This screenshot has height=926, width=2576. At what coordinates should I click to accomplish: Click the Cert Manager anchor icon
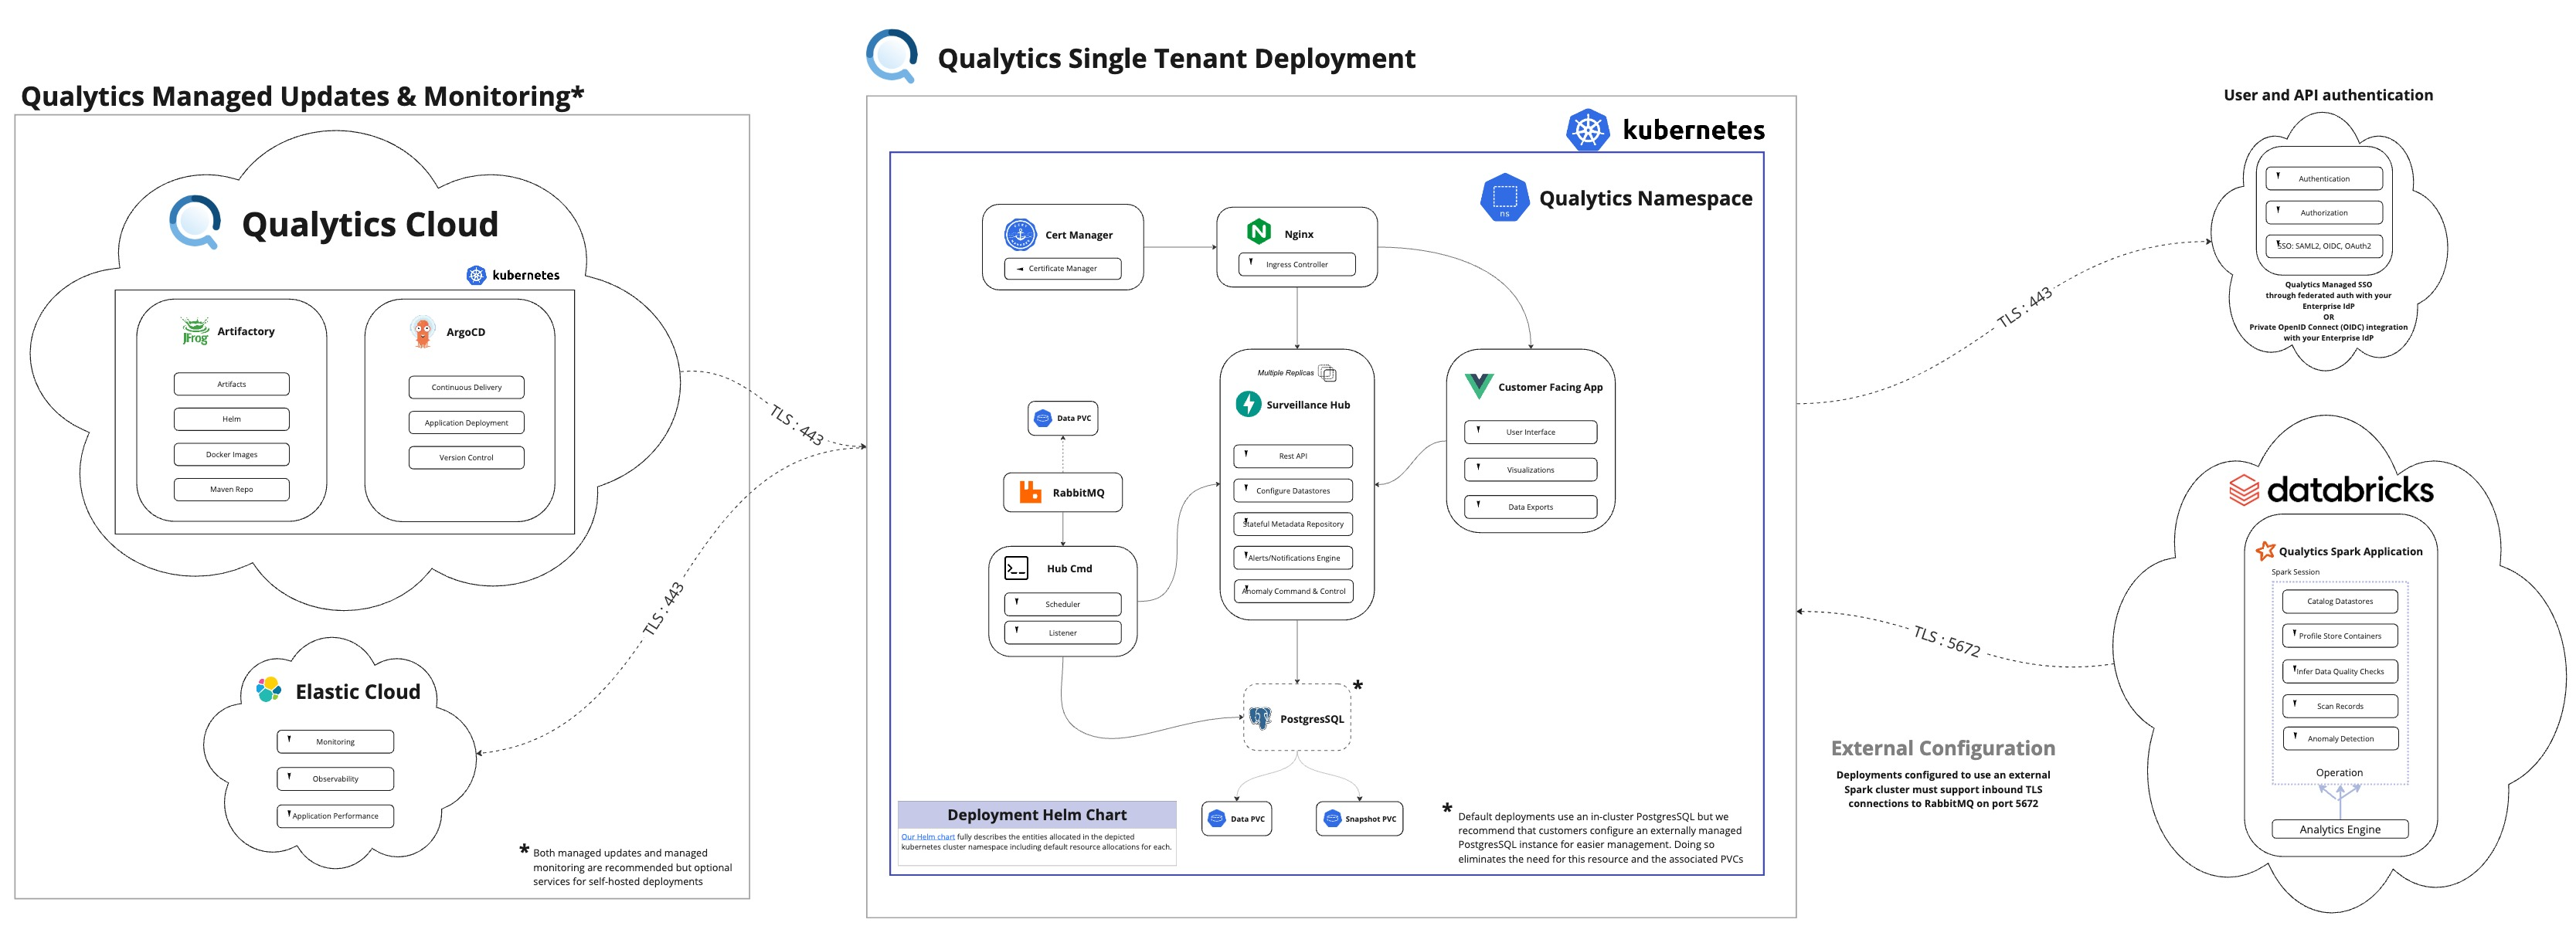(x=1020, y=234)
